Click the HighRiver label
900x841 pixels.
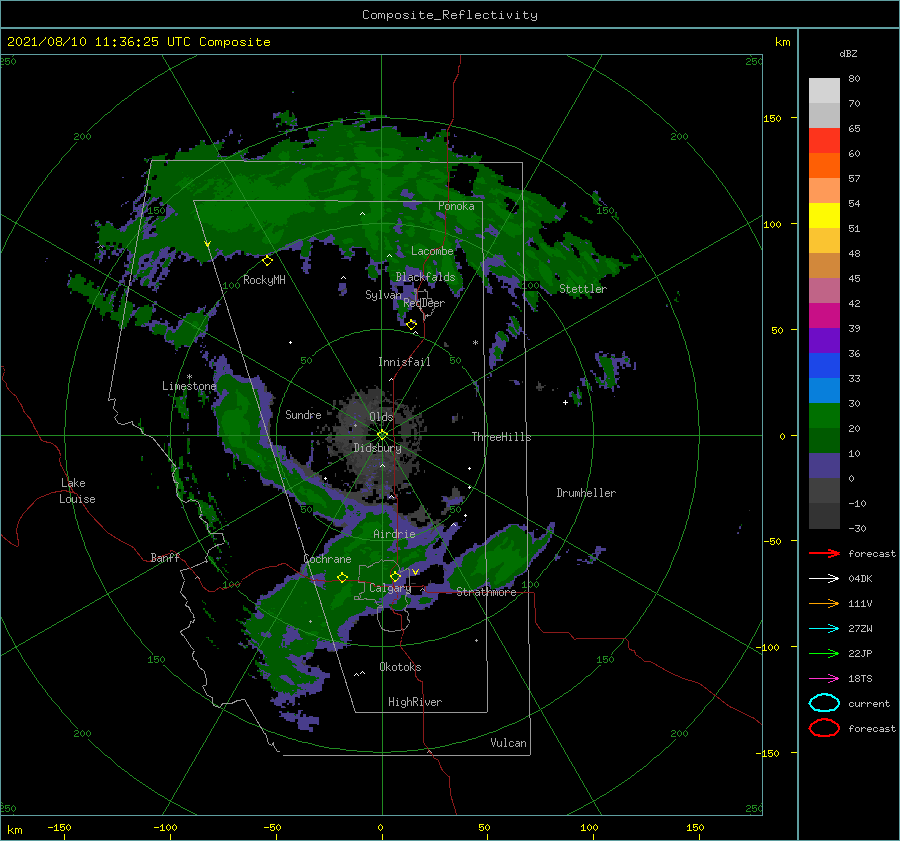coord(414,702)
